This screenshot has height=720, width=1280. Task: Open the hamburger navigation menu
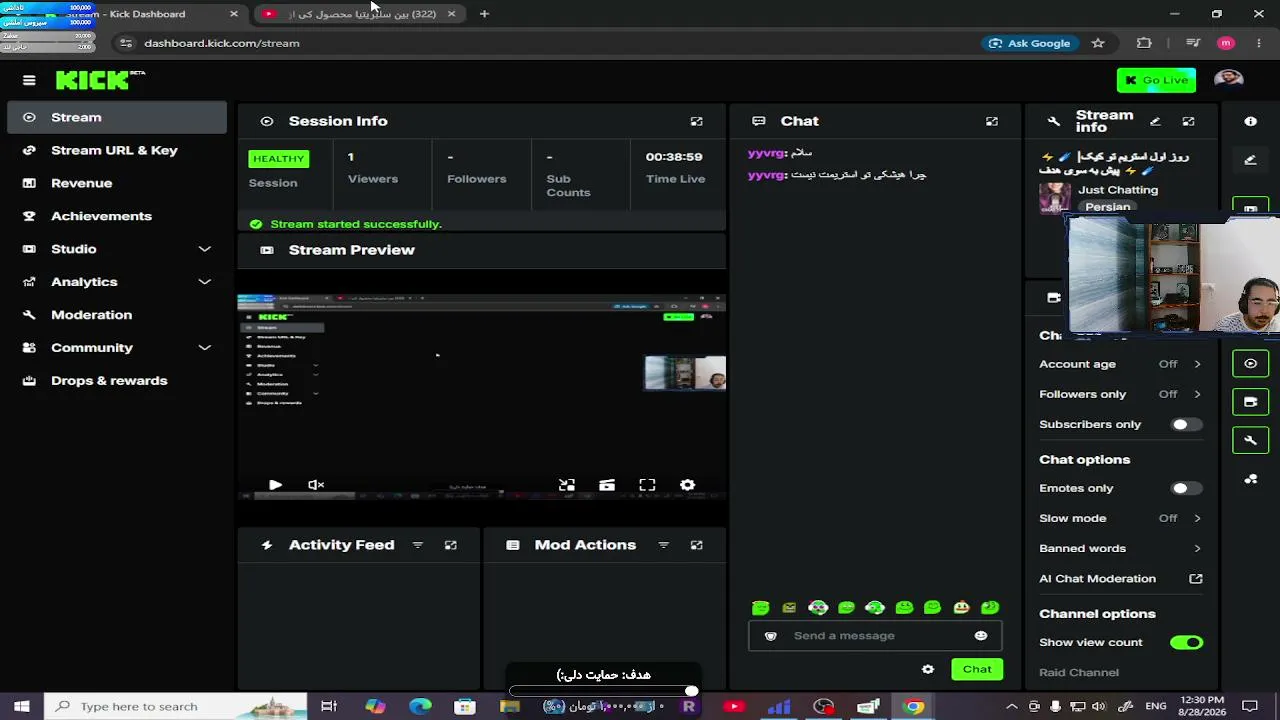click(x=29, y=80)
